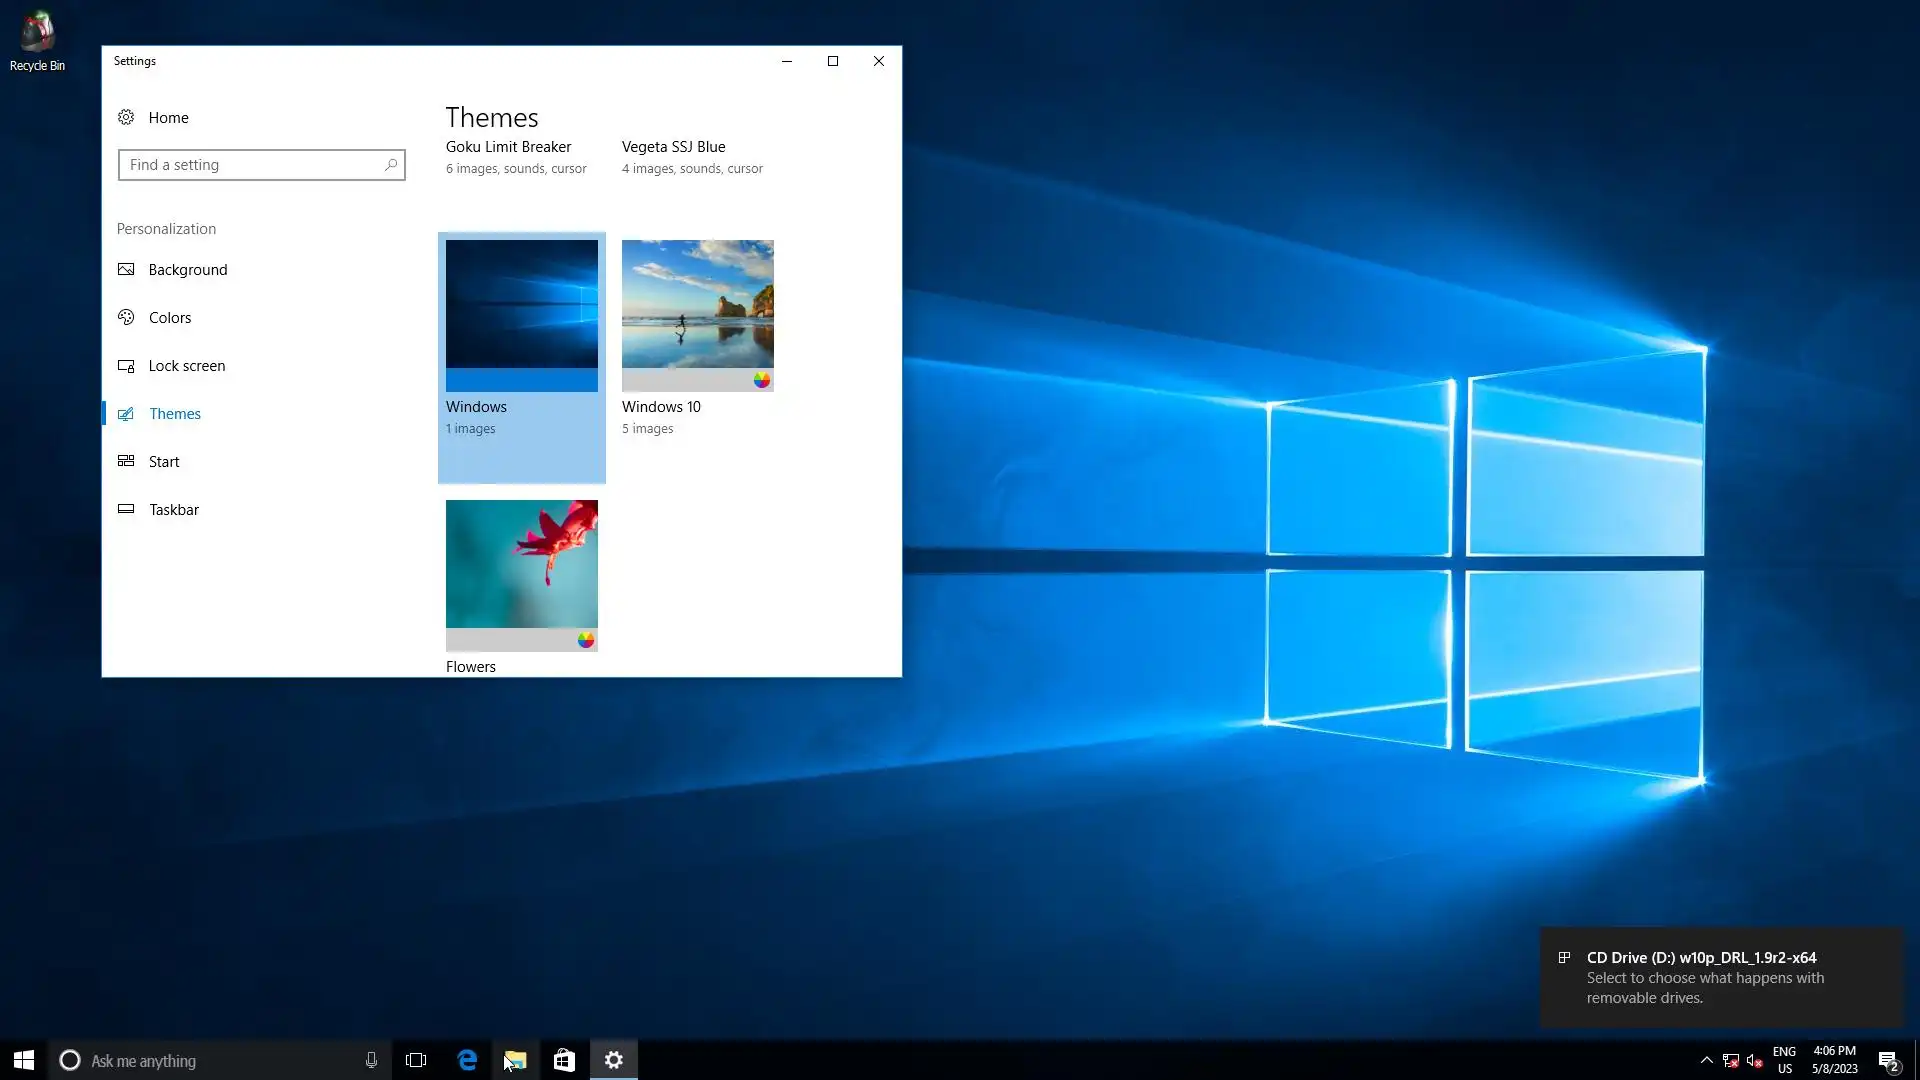Click the muted volume tray icon
The width and height of the screenshot is (1920, 1080).
(x=1754, y=1060)
